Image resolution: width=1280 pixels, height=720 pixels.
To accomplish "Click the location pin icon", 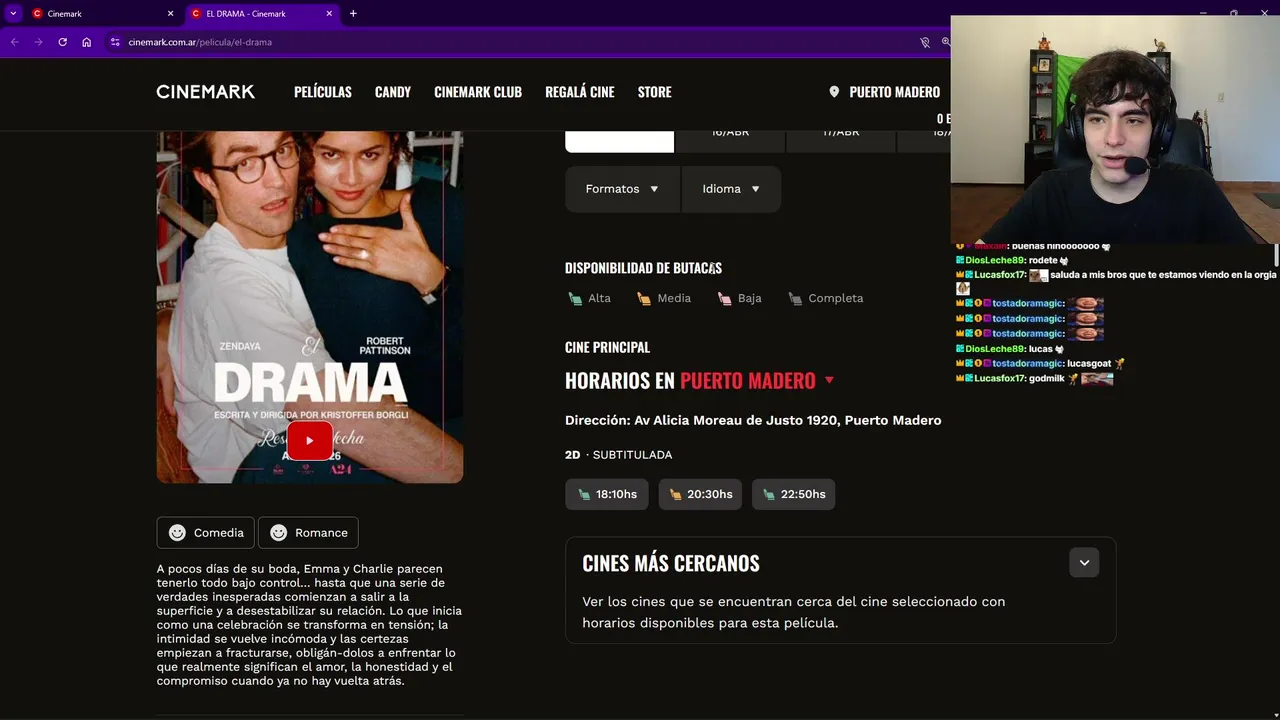I will point(834,92).
